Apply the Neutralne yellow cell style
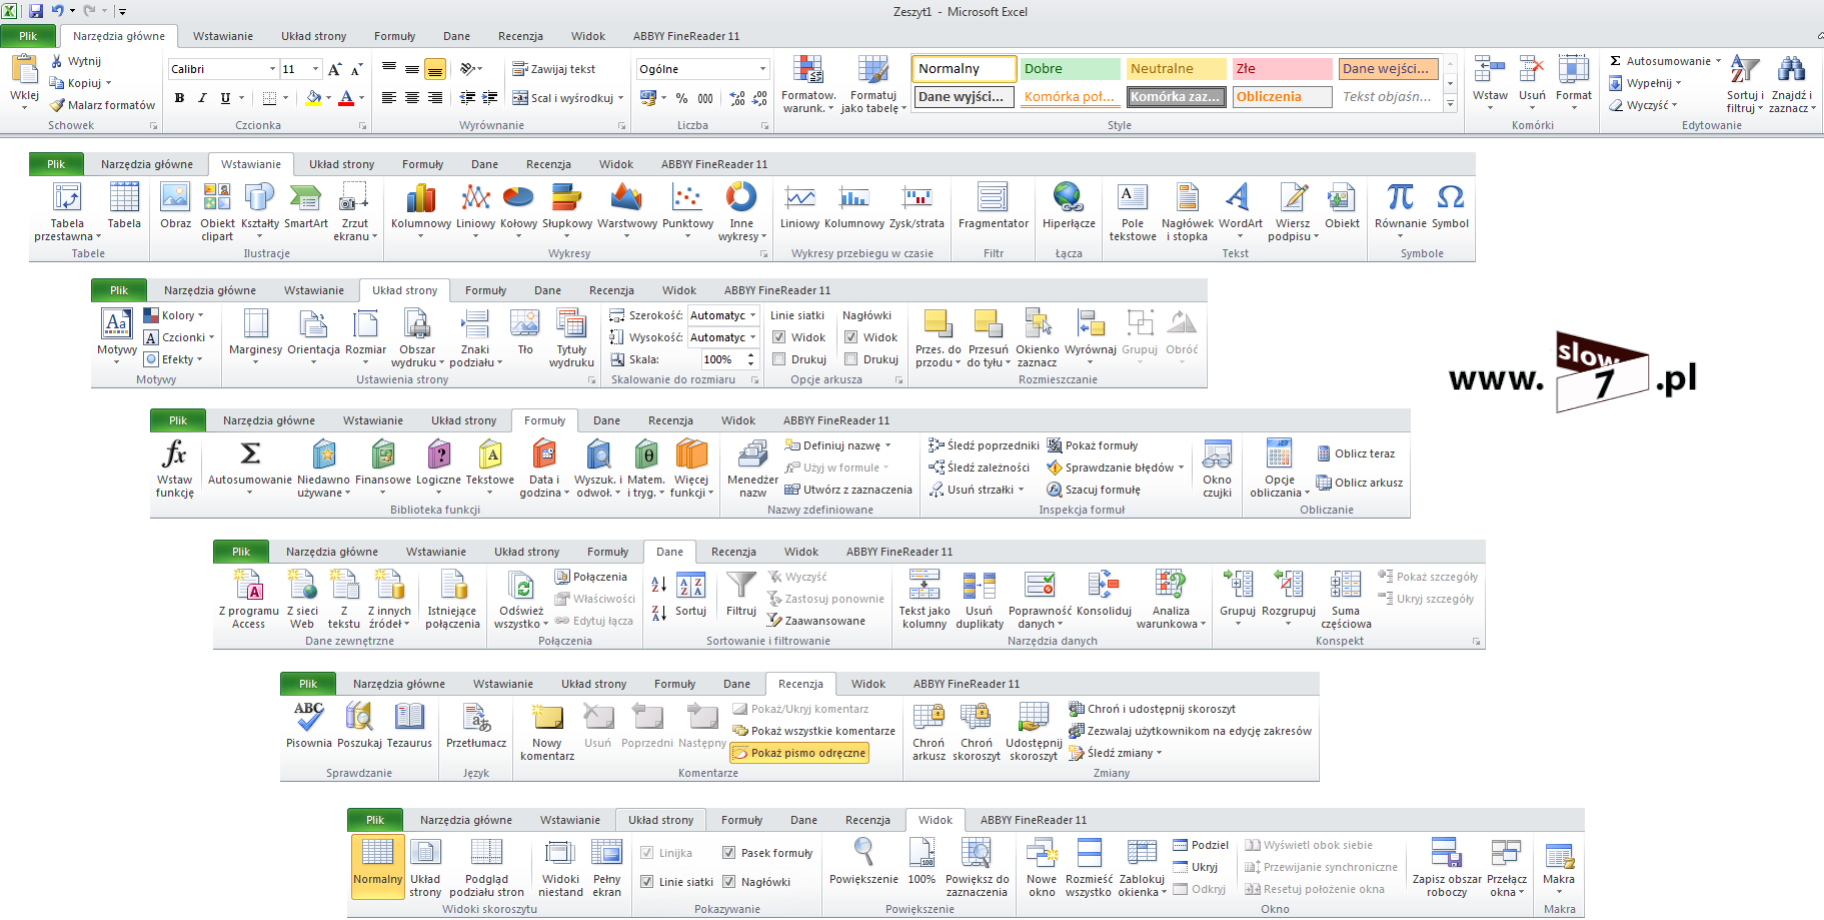 pos(1176,69)
